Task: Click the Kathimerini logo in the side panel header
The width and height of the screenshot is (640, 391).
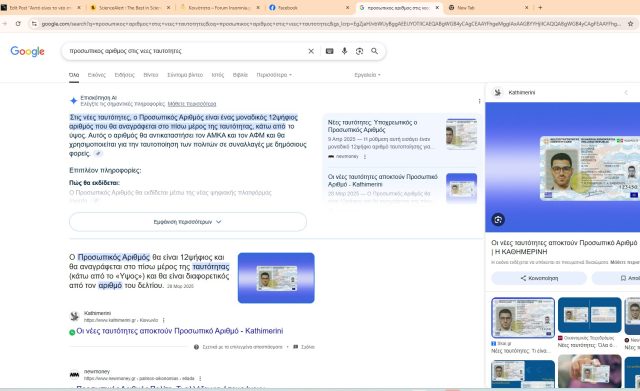Action: pyautogui.click(x=498, y=93)
